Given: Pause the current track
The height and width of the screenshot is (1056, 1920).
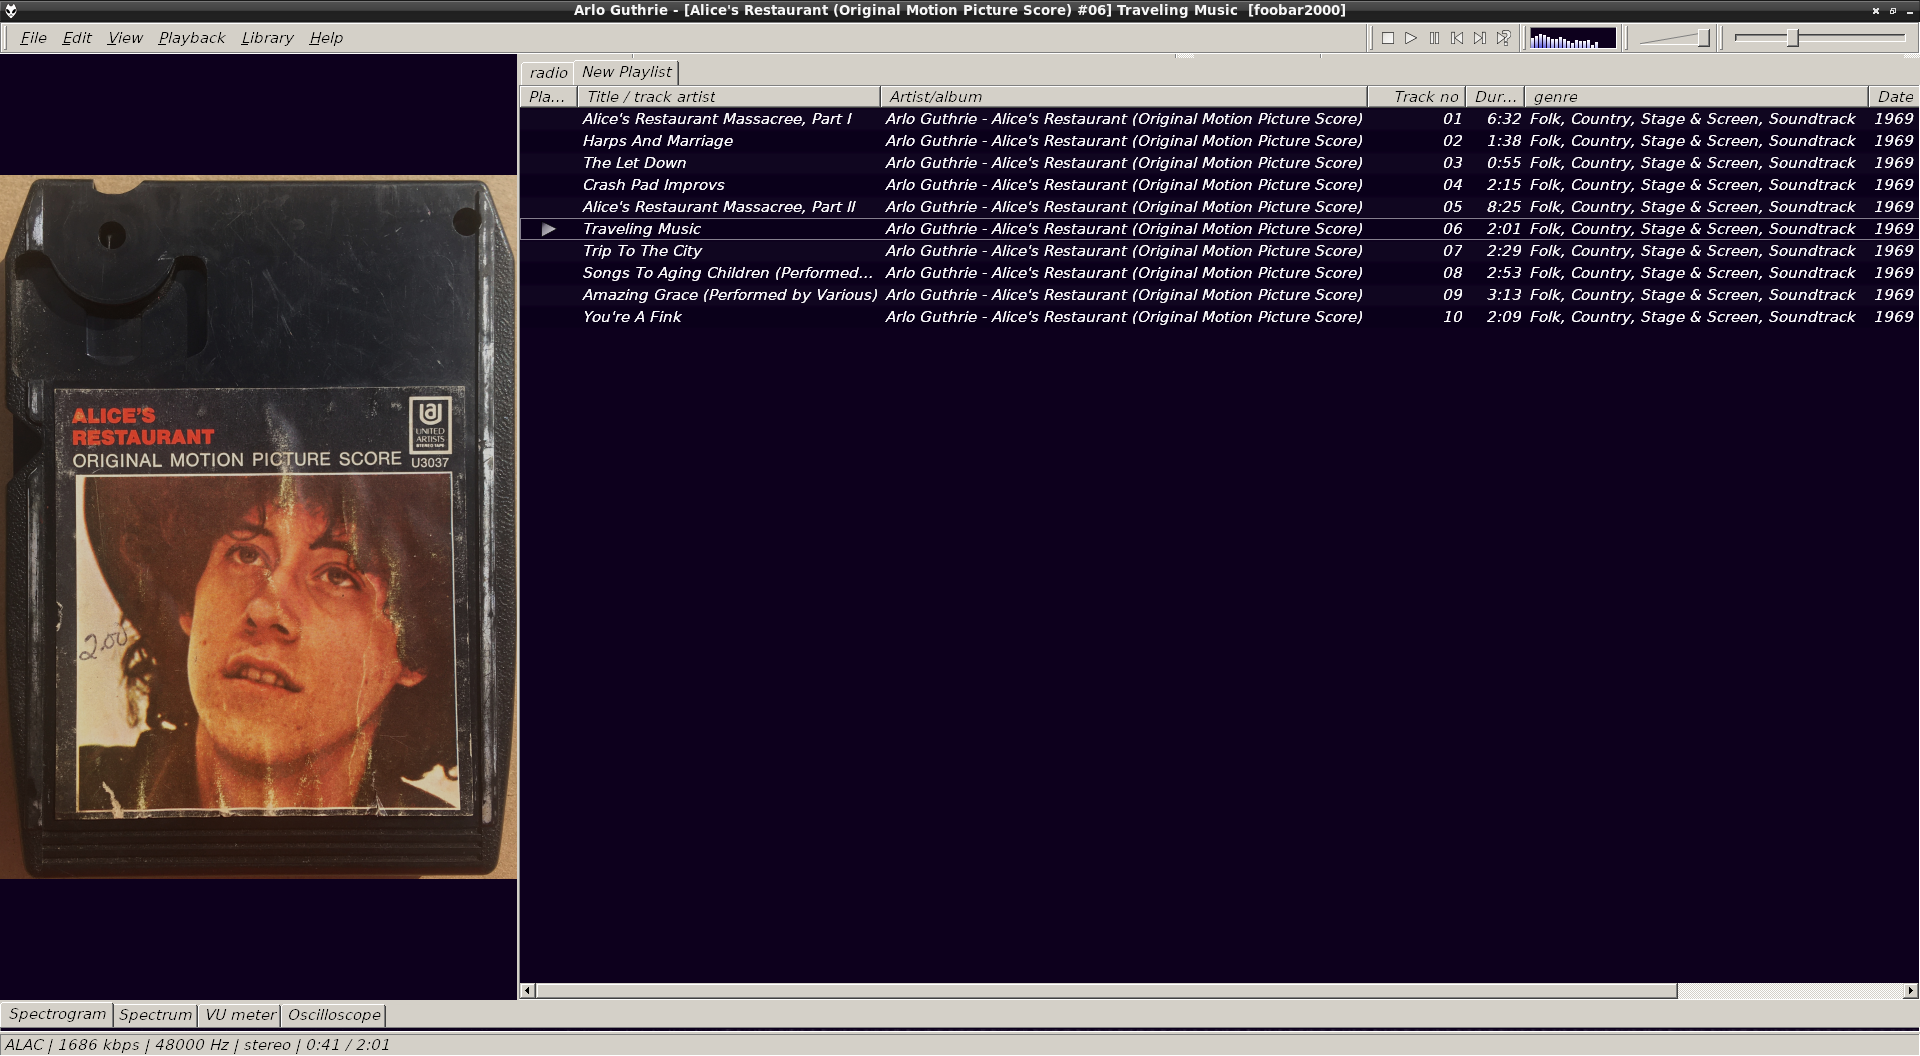Looking at the screenshot, I should [1434, 38].
